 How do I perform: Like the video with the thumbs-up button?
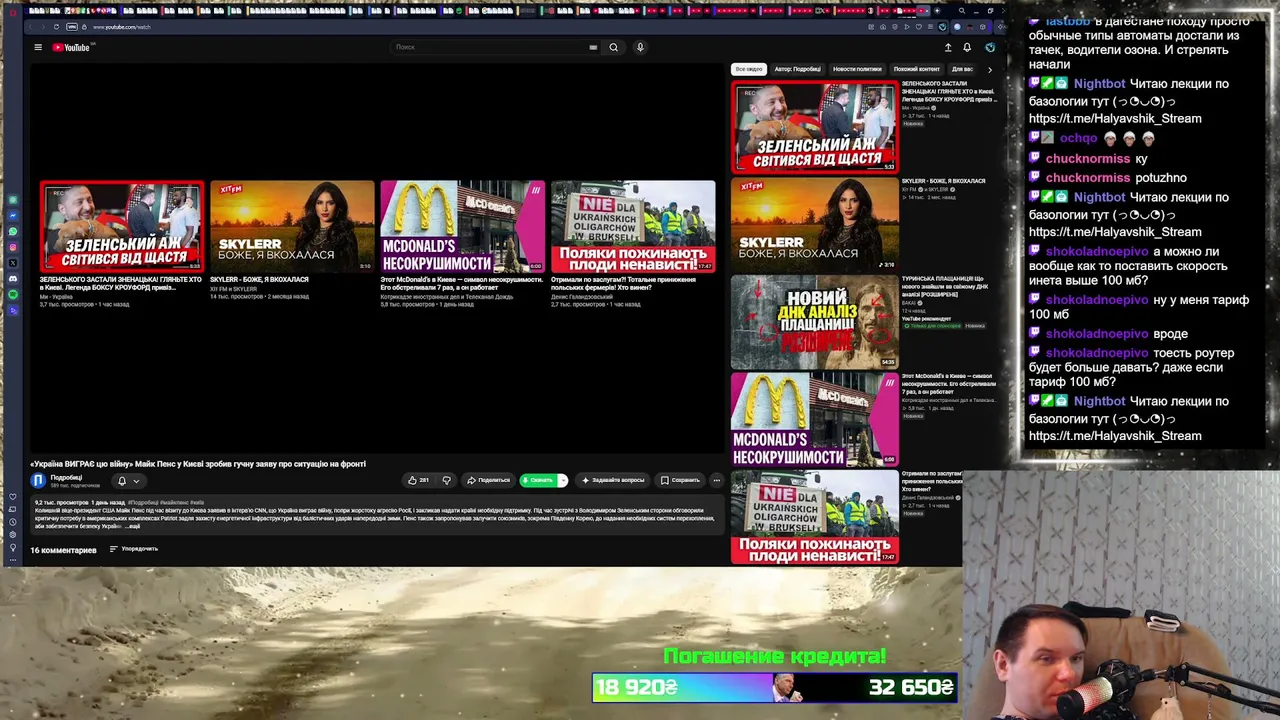(418, 480)
